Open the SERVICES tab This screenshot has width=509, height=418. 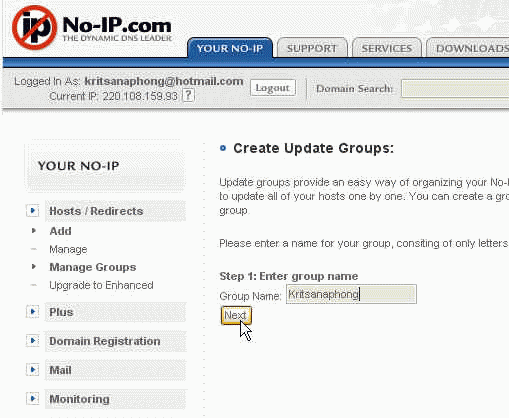point(387,48)
